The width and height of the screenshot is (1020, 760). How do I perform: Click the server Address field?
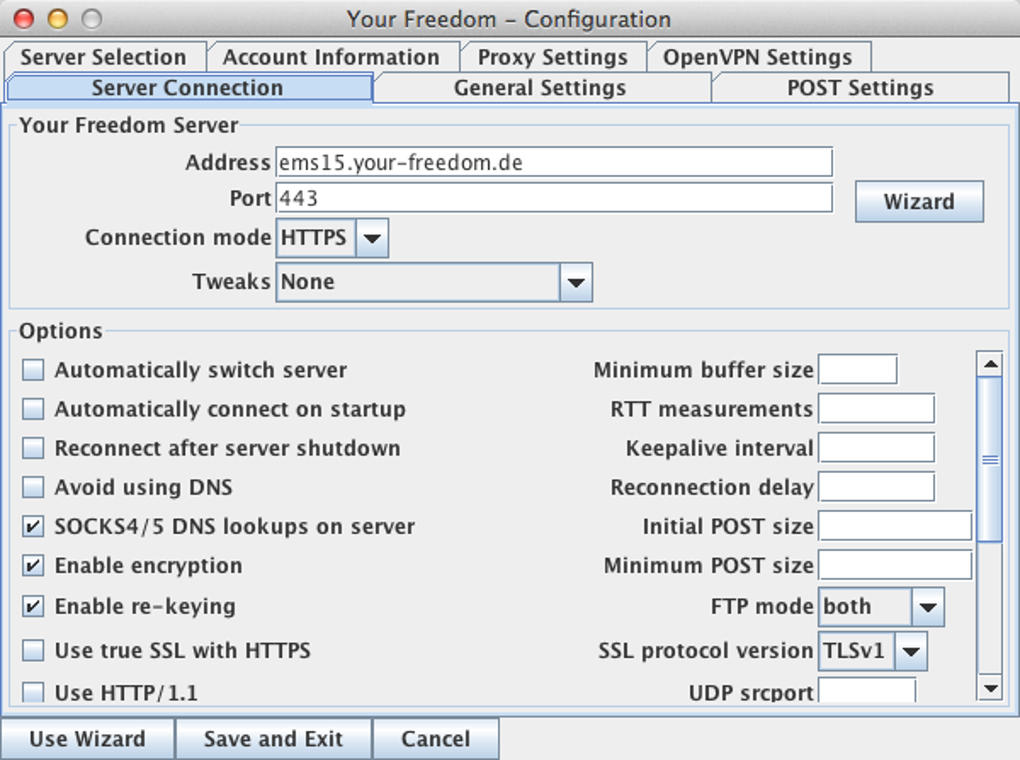[553, 162]
